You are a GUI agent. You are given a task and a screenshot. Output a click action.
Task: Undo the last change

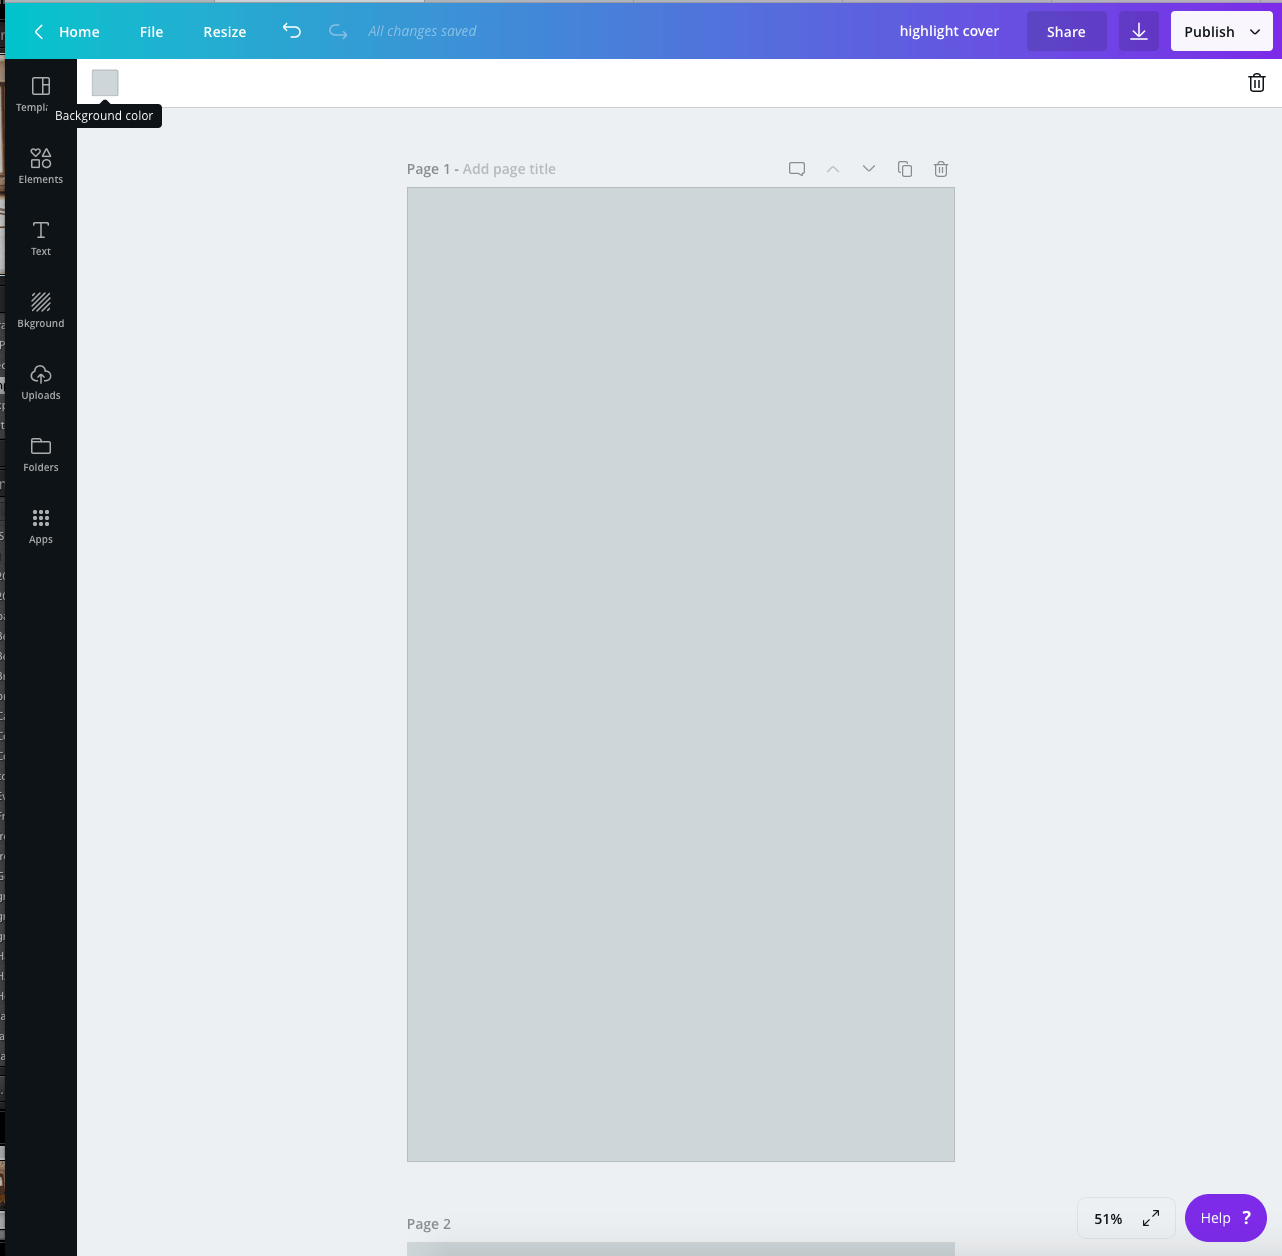(292, 31)
